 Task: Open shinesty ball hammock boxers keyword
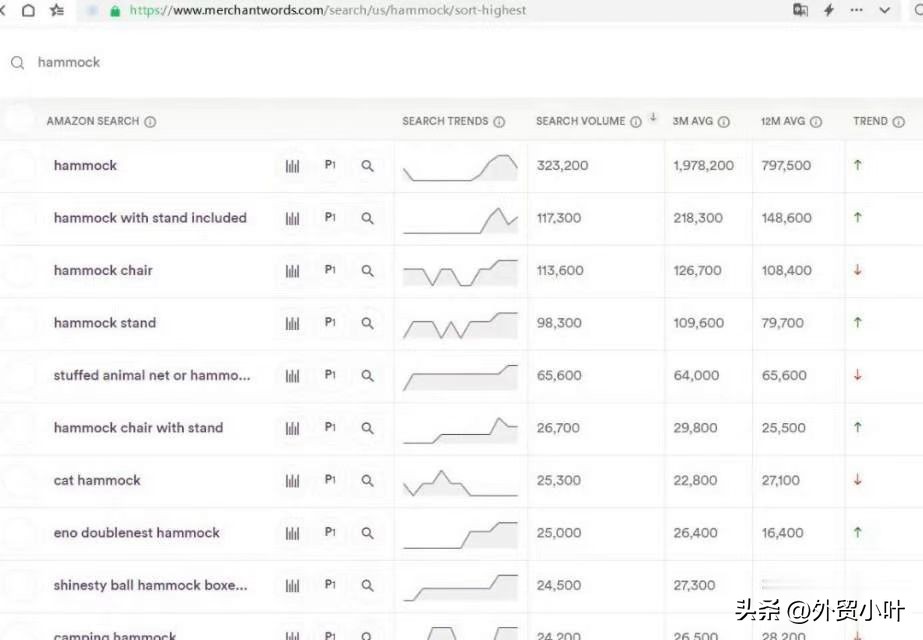tap(150, 586)
